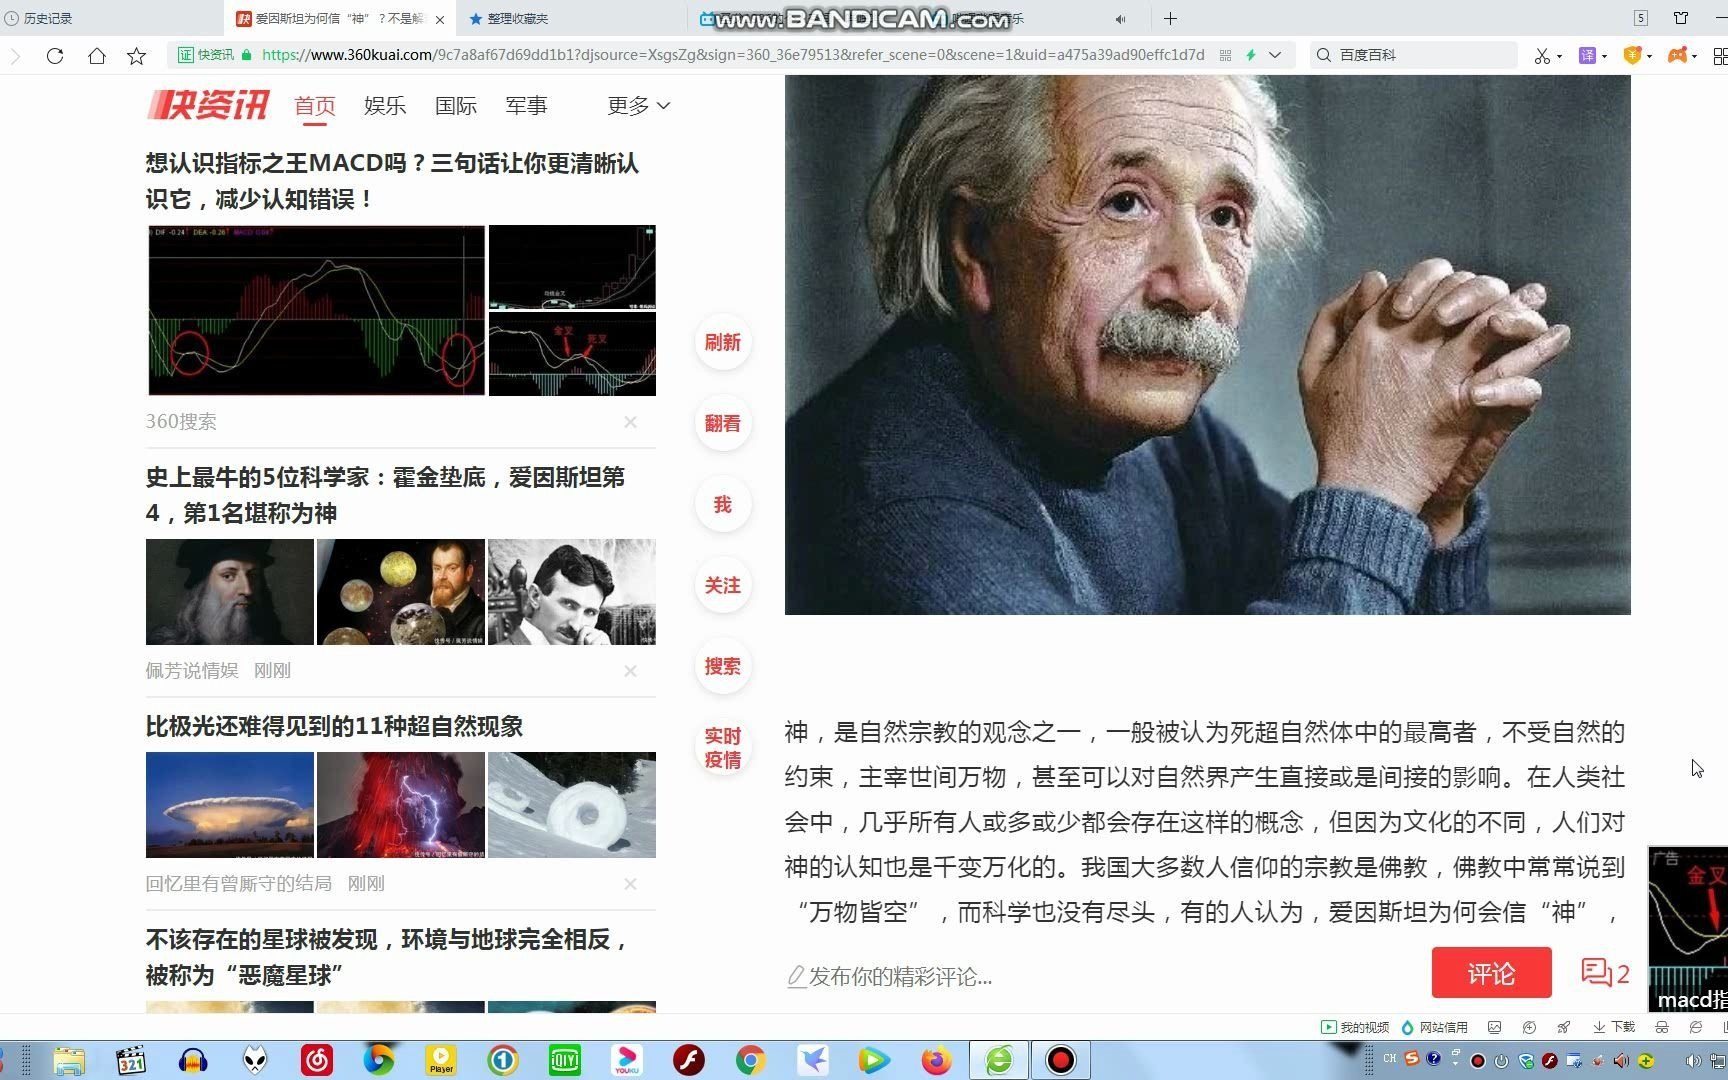
Task: Open the 史上最牛的5位科学家 article
Action: [386, 495]
